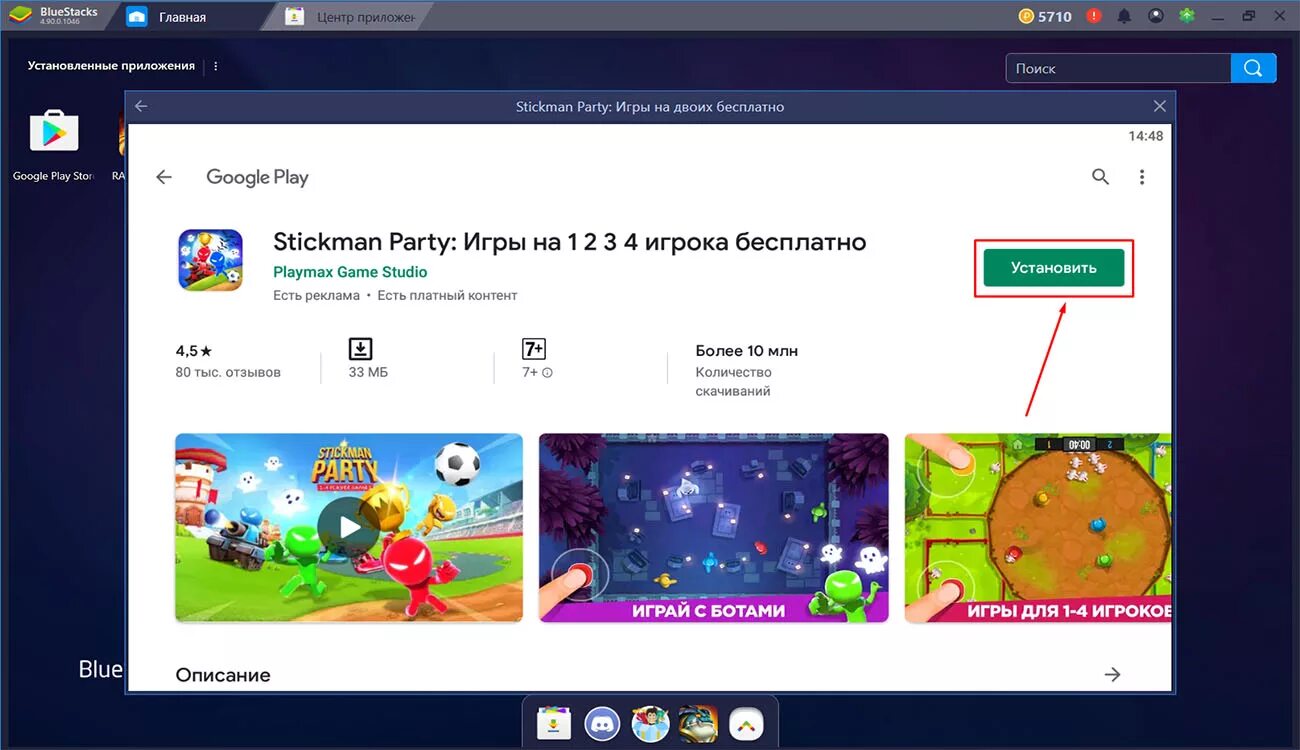
Task: Open the notifications bell icon
Action: click(1125, 16)
